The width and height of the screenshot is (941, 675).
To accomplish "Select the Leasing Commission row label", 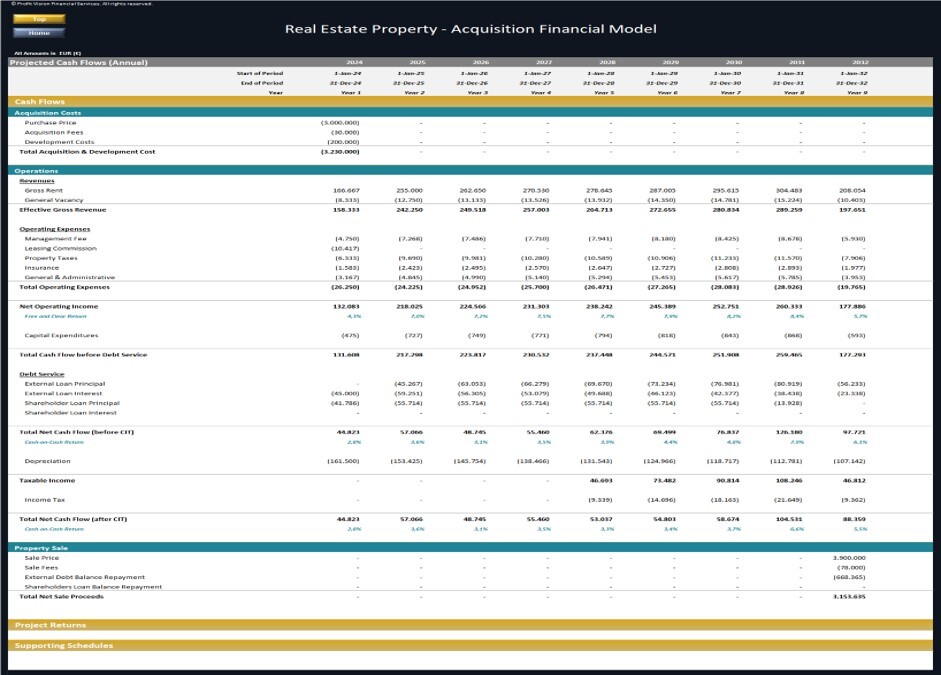I will (x=60, y=248).
